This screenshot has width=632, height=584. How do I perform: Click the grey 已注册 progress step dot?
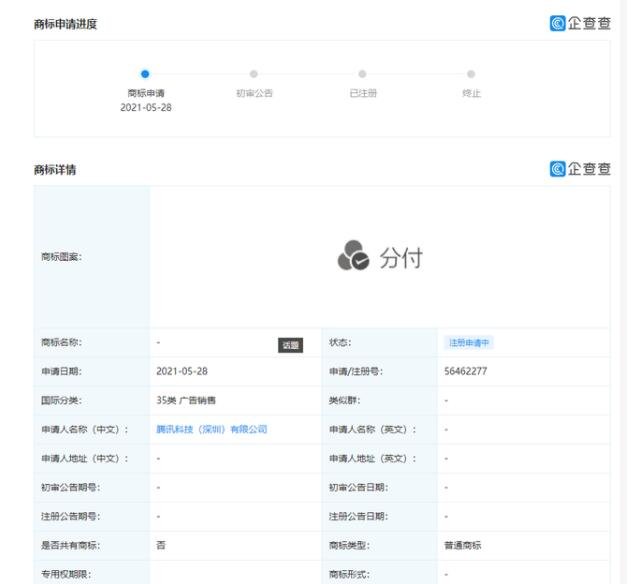click(x=362, y=74)
